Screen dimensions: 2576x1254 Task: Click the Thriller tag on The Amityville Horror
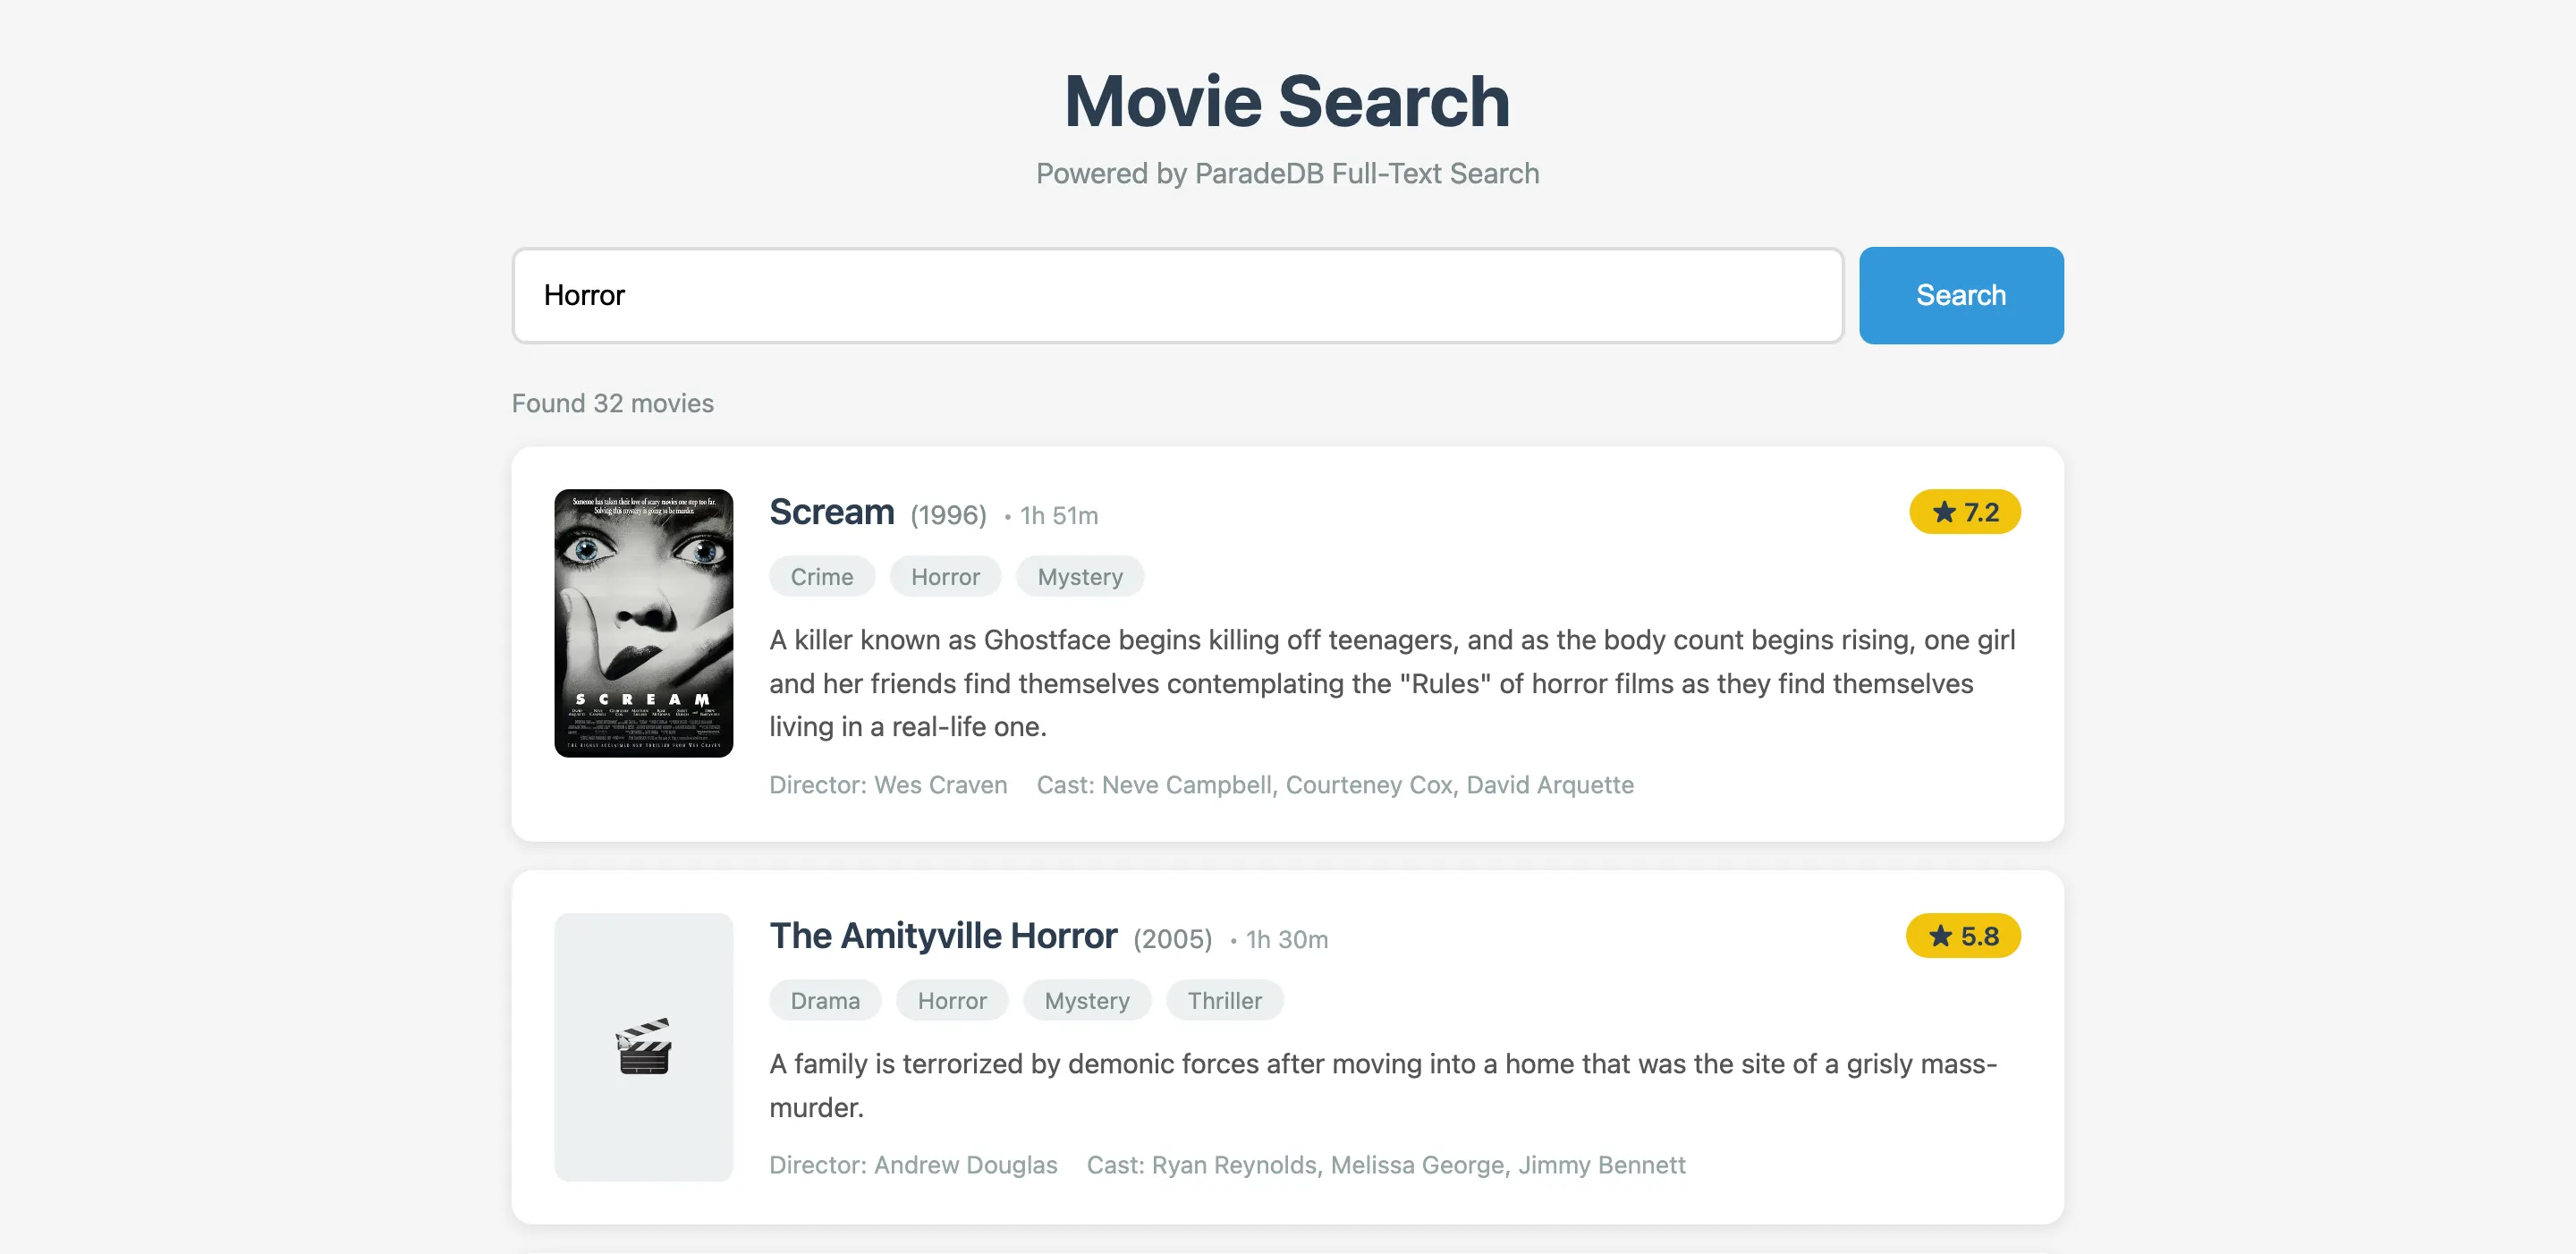pyautogui.click(x=1224, y=1000)
